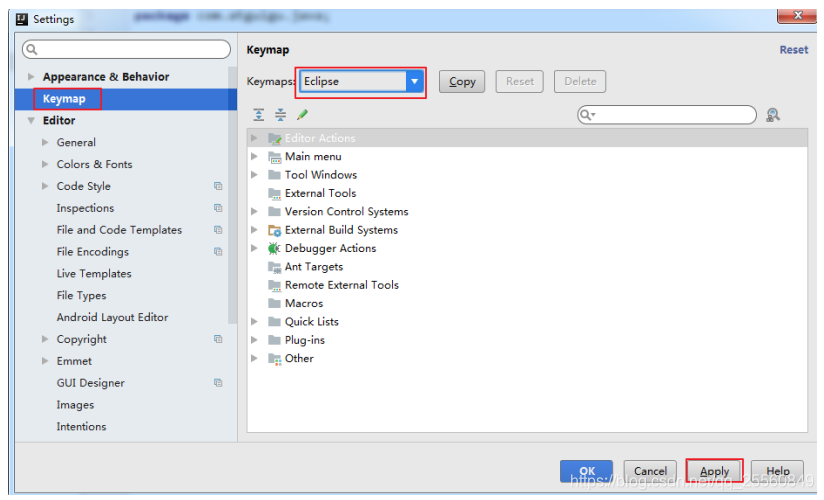Expand the Plug-ins group arrow
The image size is (824, 500).
254,340
